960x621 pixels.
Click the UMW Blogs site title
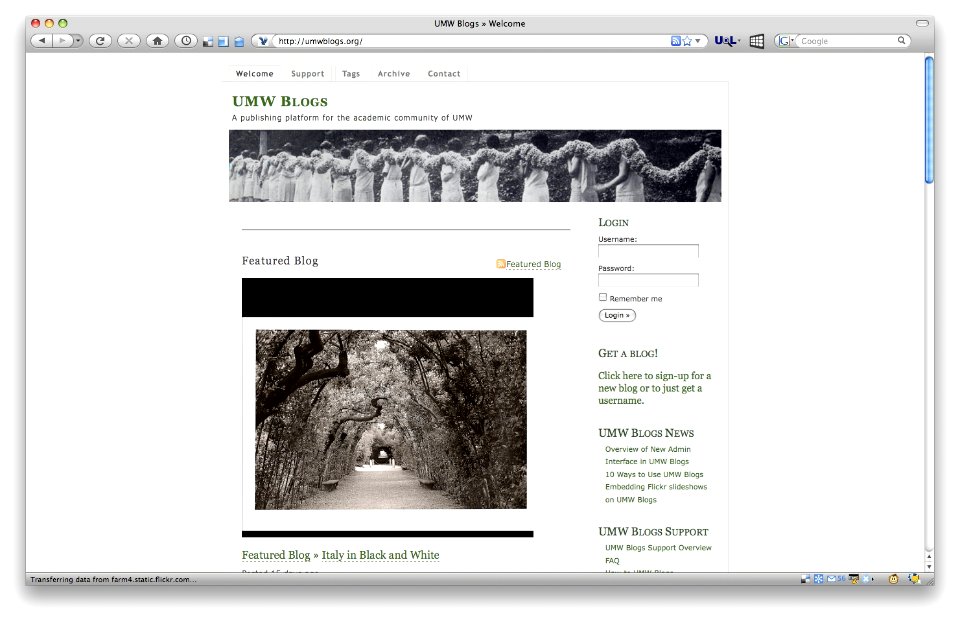point(280,101)
